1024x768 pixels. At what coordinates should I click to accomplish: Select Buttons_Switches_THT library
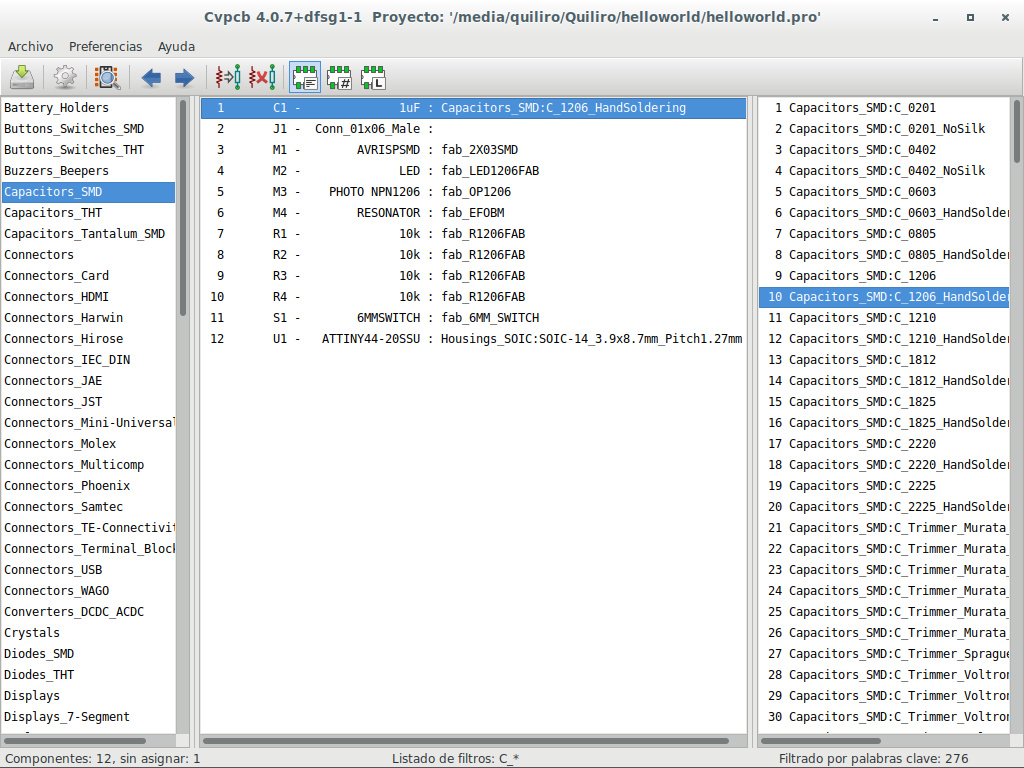[89, 150]
